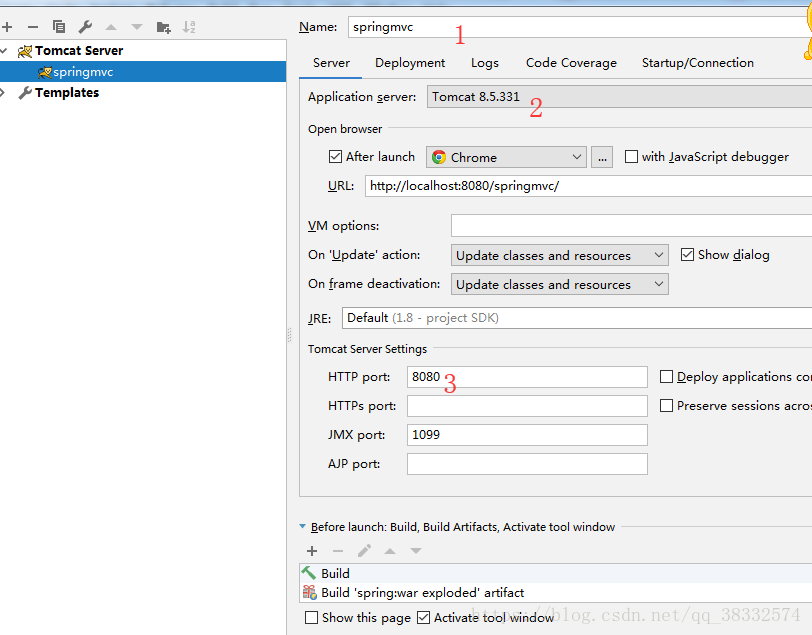
Task: Collapse the Before launch section
Action: point(302,527)
